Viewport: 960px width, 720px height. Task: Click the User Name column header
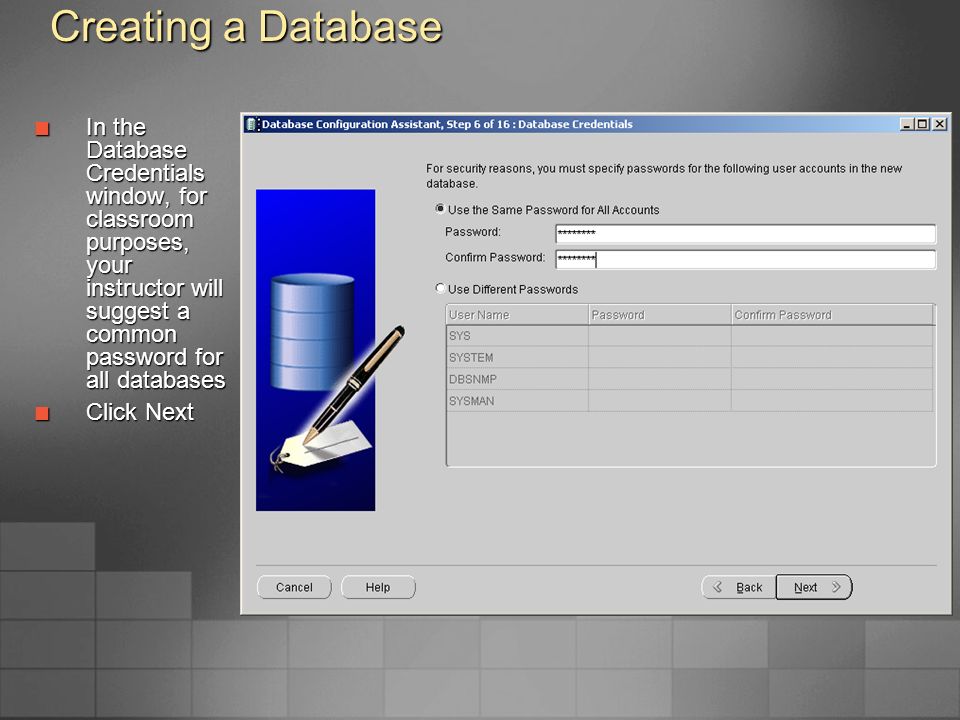pos(517,315)
